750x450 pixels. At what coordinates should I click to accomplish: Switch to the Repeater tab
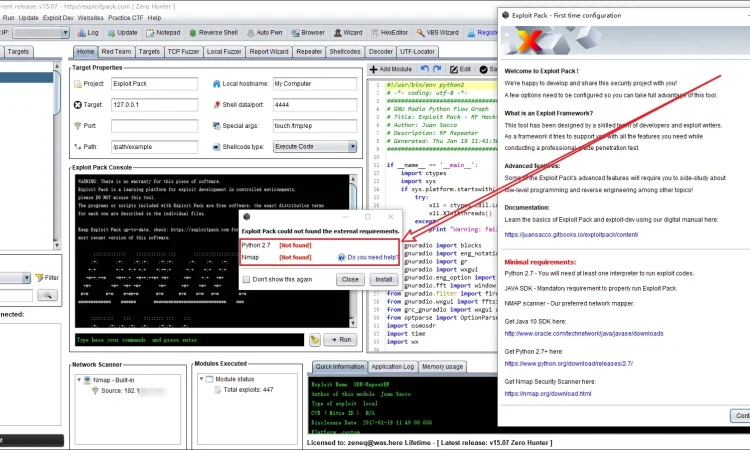click(x=309, y=52)
